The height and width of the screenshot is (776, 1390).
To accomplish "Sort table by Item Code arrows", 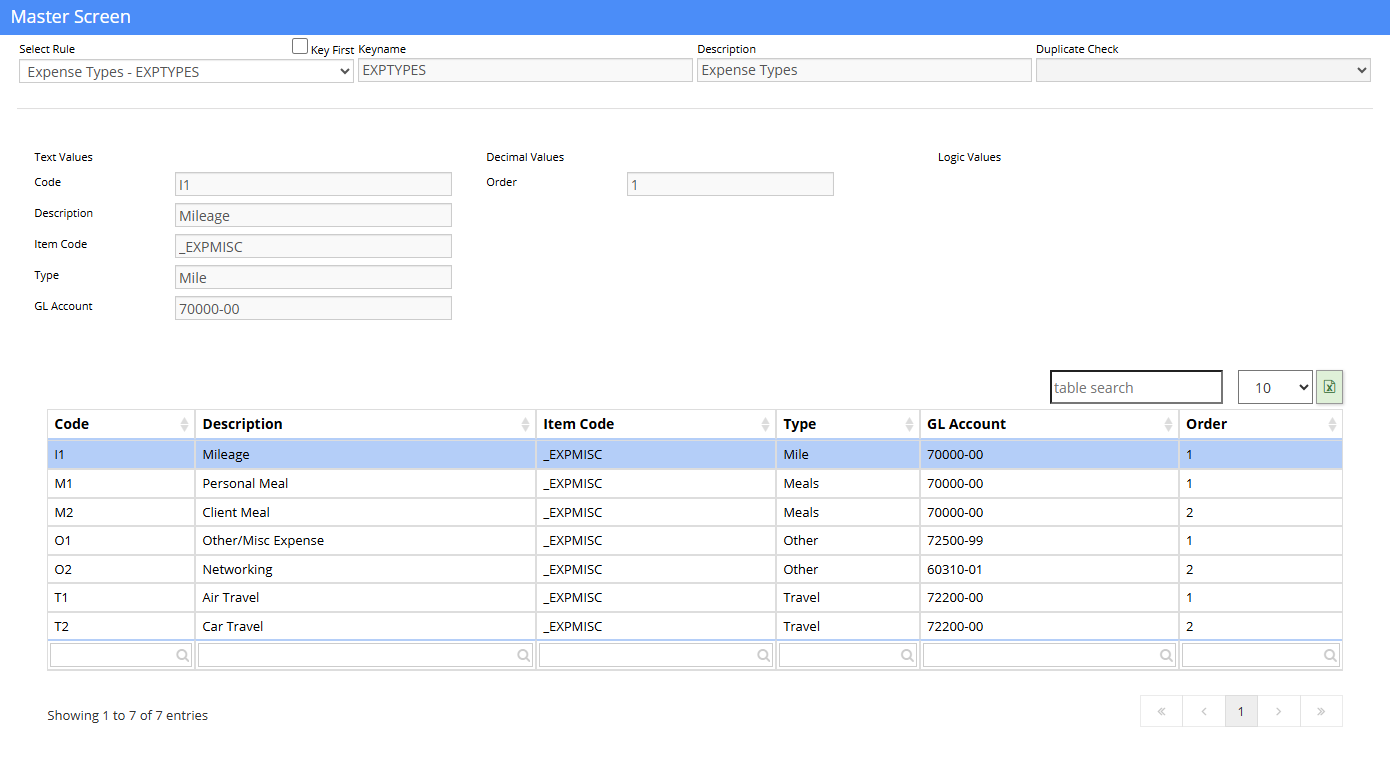I will pyautogui.click(x=765, y=425).
